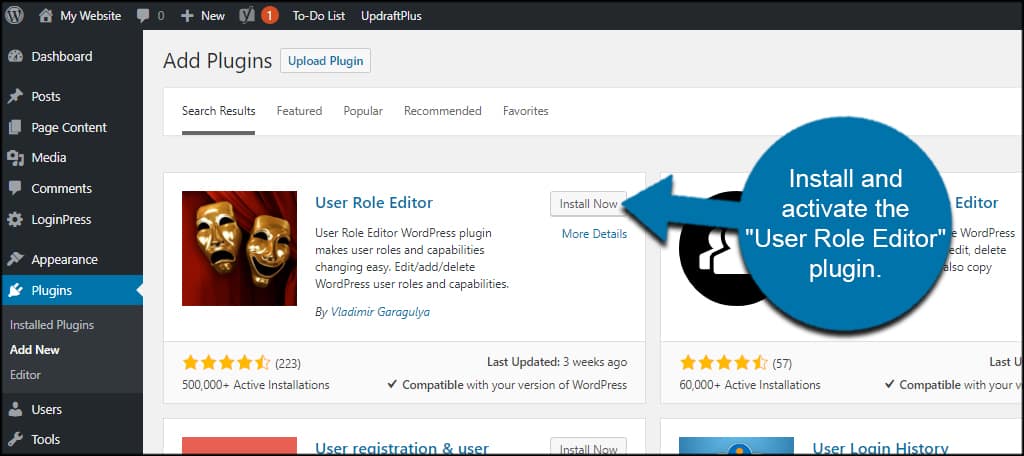Screen dimensions: 1024x456
Task: Click the orange notification badge showing 1
Action: point(270,16)
